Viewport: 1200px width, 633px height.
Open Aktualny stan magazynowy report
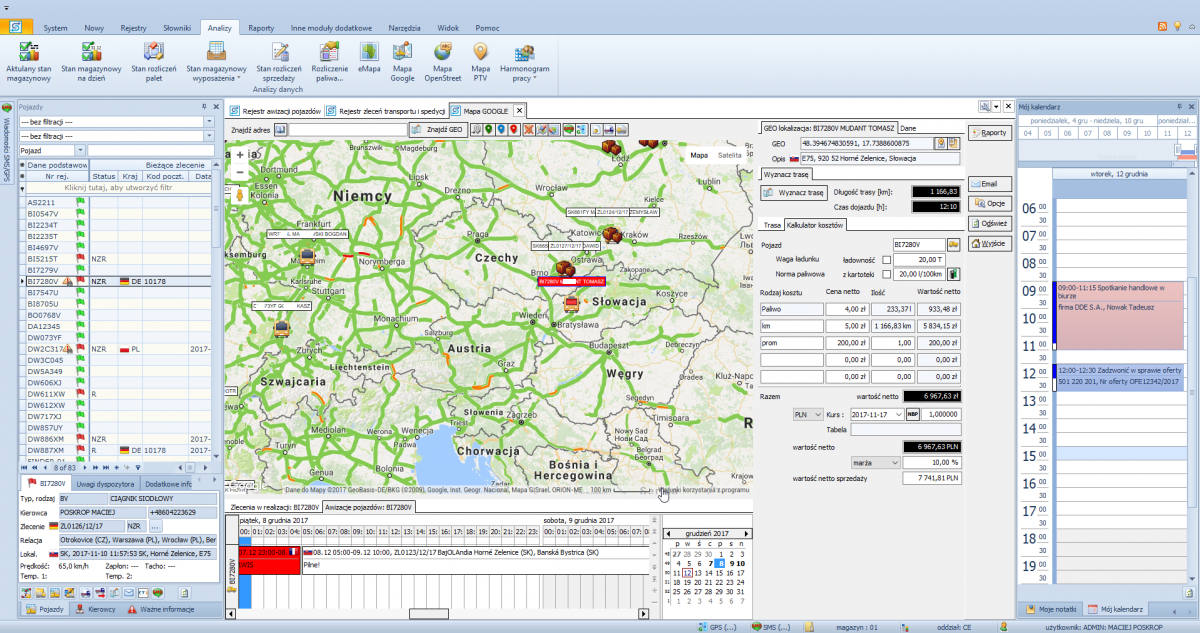pos(28,62)
